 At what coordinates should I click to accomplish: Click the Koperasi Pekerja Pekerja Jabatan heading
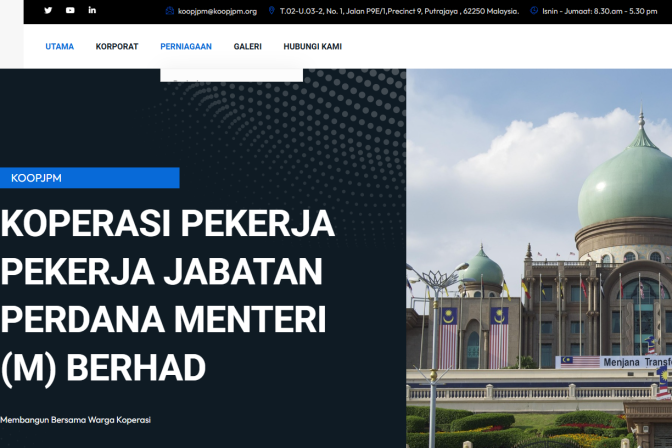[168, 296]
